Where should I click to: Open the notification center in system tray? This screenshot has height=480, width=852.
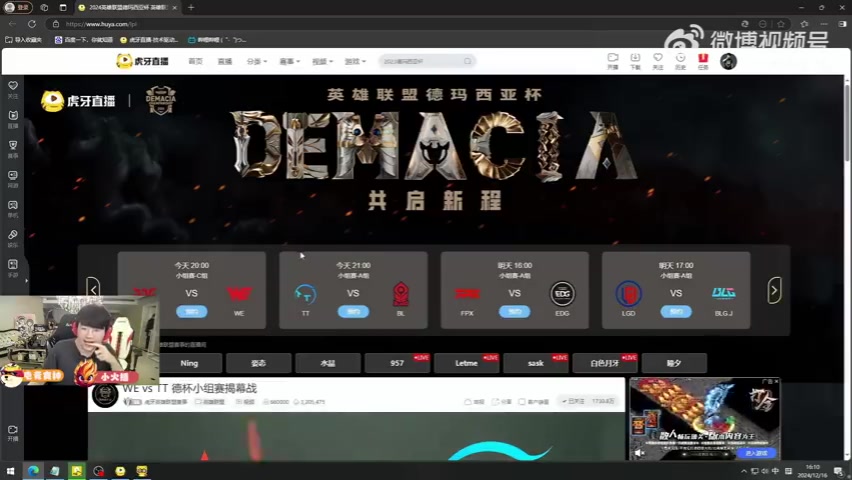pyautogui.click(x=838, y=471)
